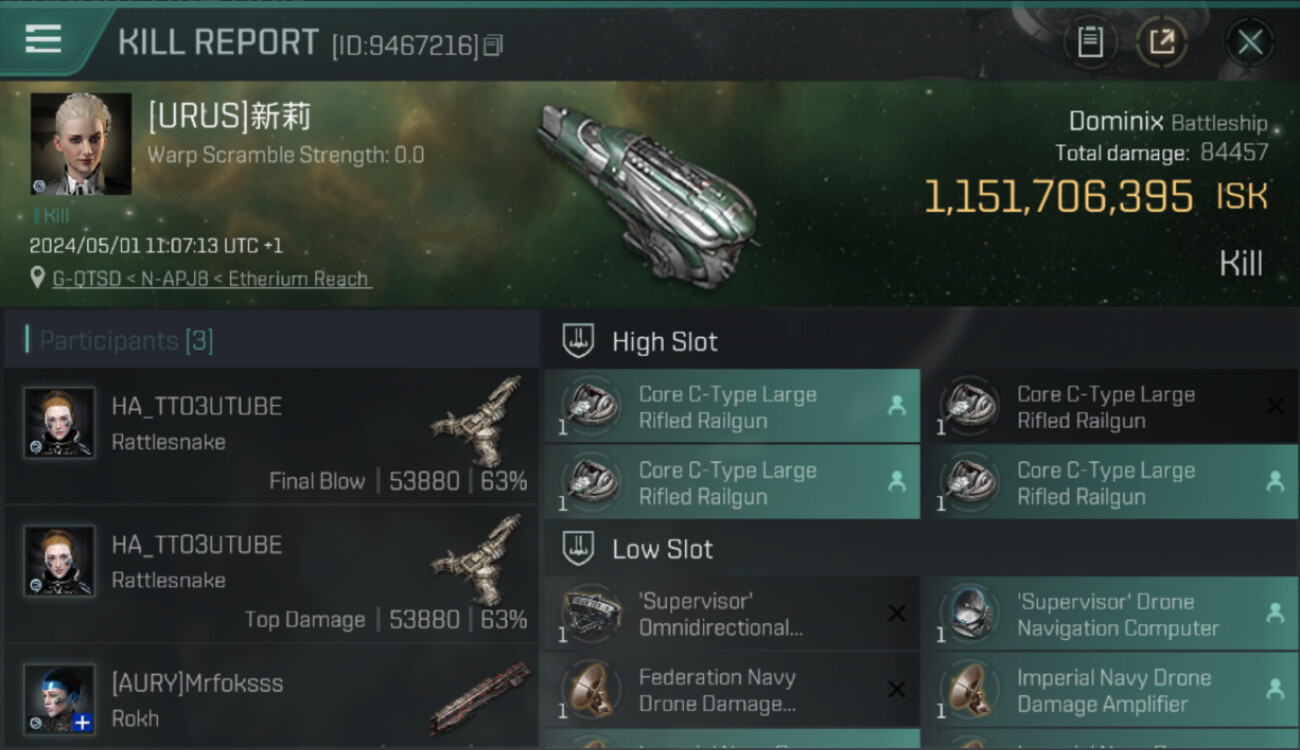The image size is (1300, 750).
Task: Select the 'Supervisor' Drone Navigation Computer
Action: (x=1109, y=614)
